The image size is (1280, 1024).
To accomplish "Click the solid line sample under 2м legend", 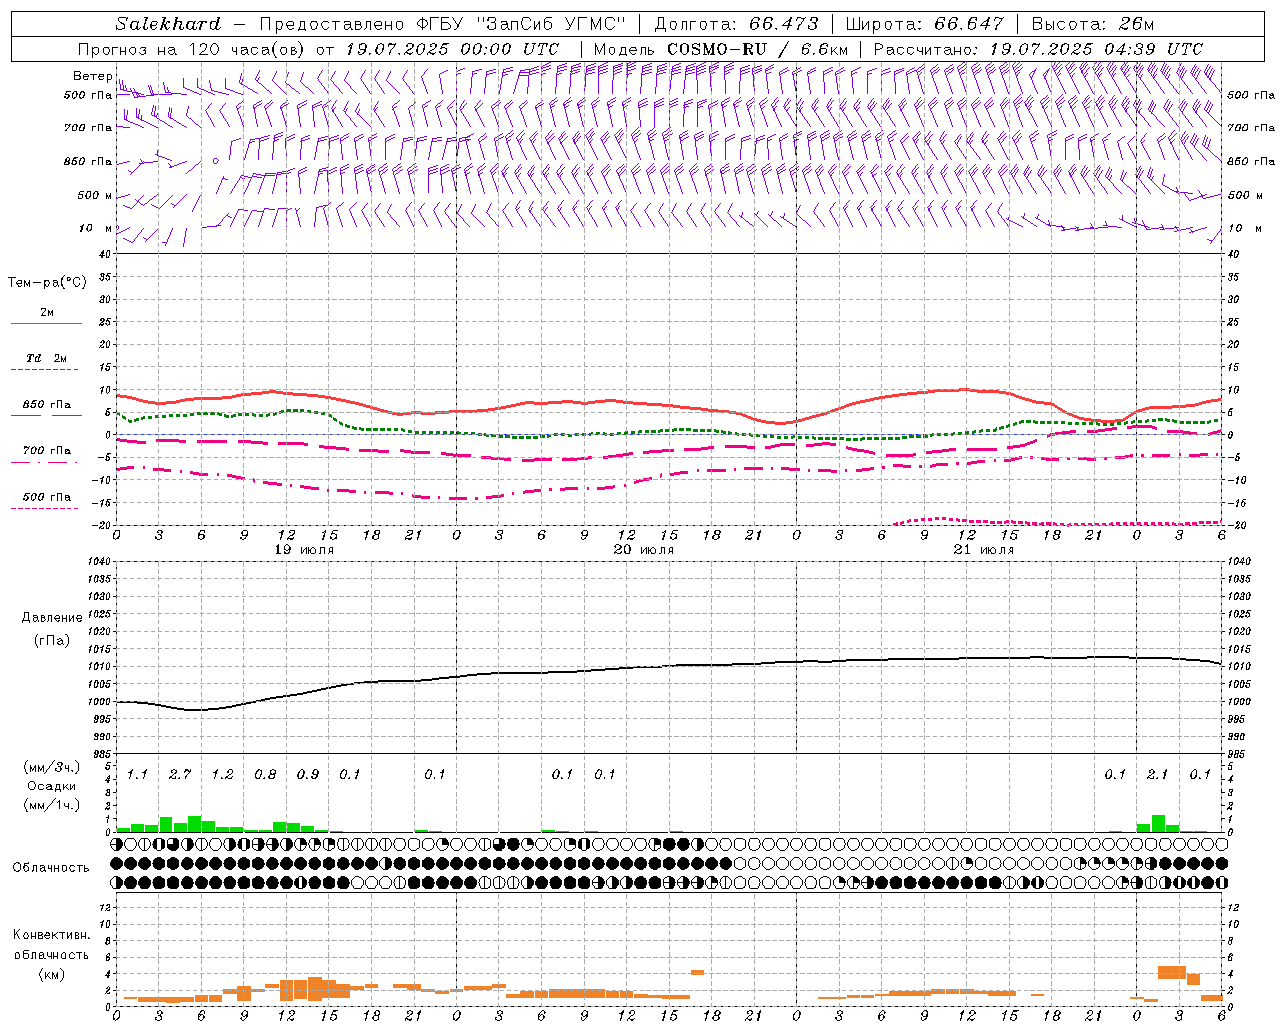I will pyautogui.click(x=45, y=324).
